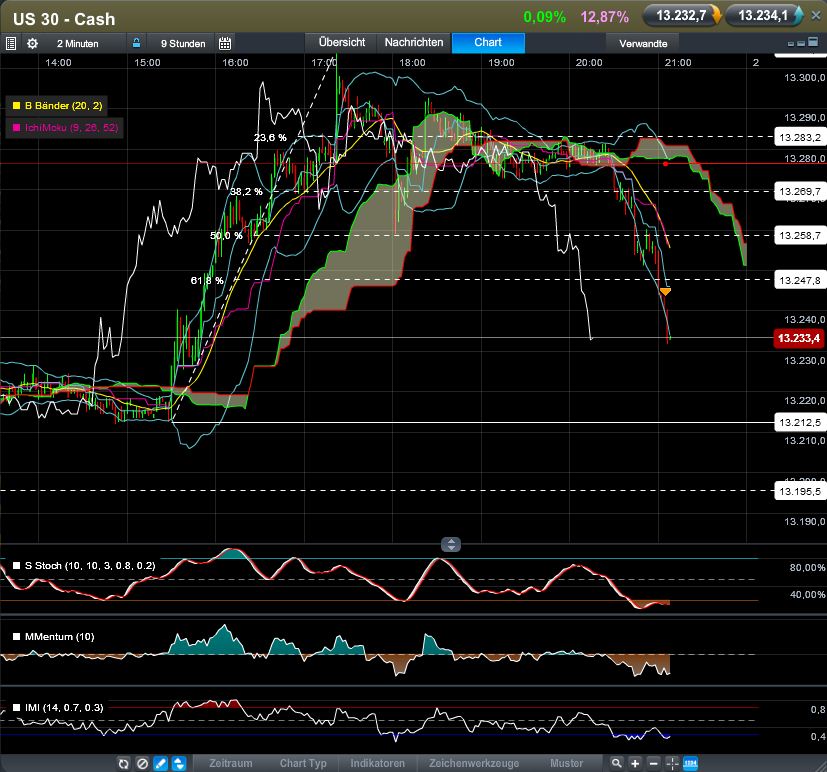Activate the crosshair cursor icon

[x=671, y=763]
